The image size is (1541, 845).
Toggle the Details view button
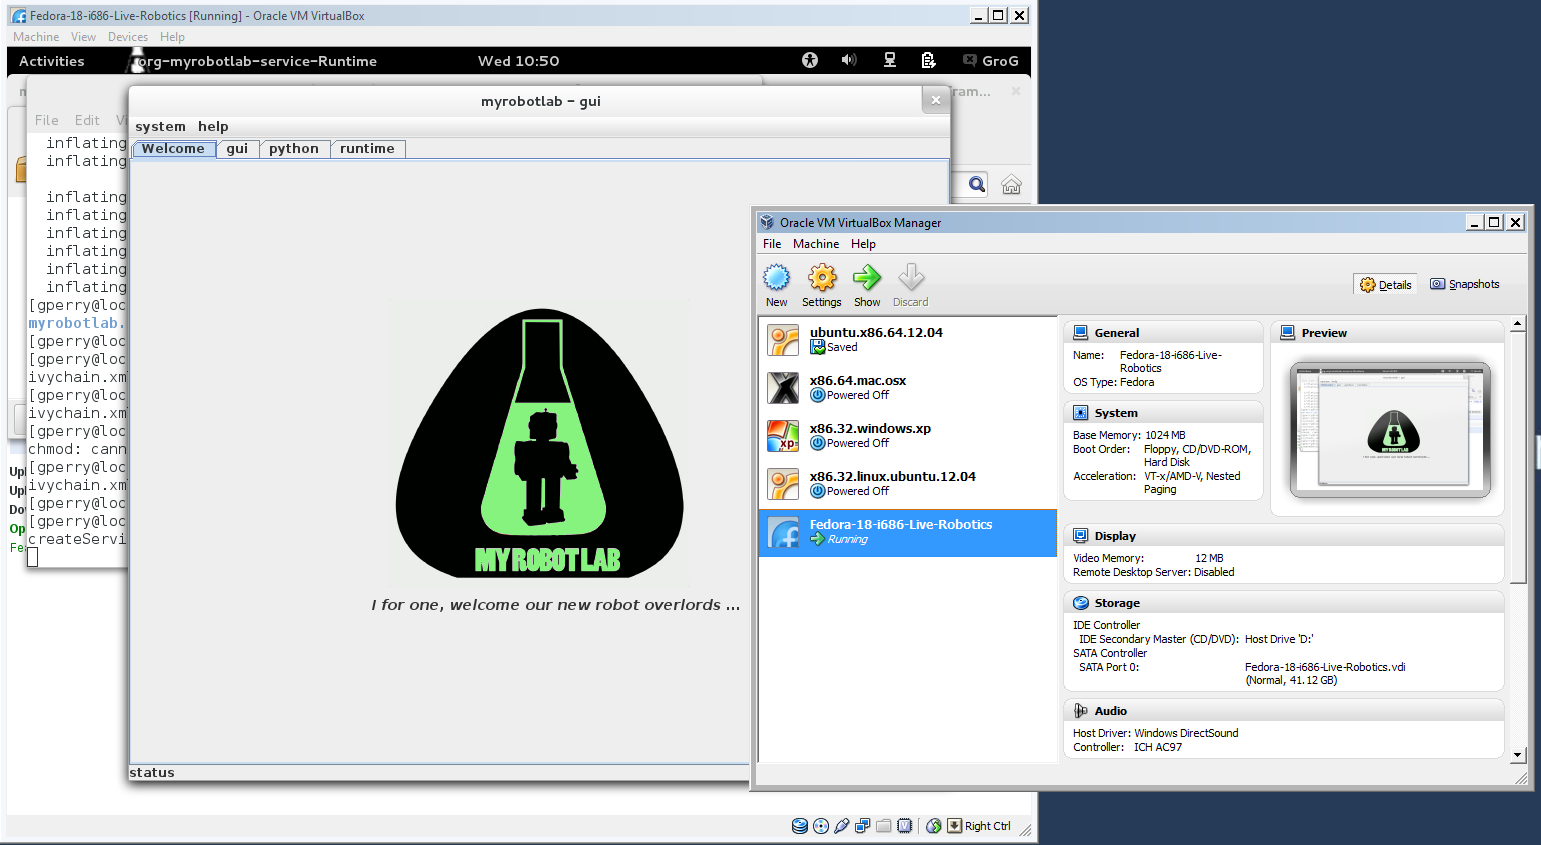click(1385, 284)
